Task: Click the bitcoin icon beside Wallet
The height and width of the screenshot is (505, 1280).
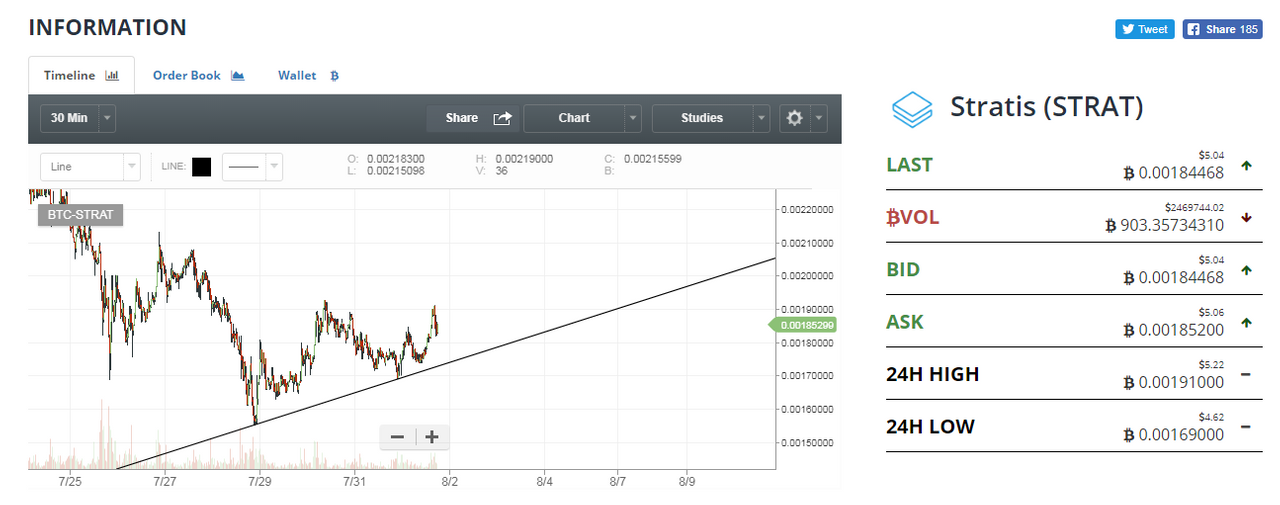Action: [x=334, y=75]
